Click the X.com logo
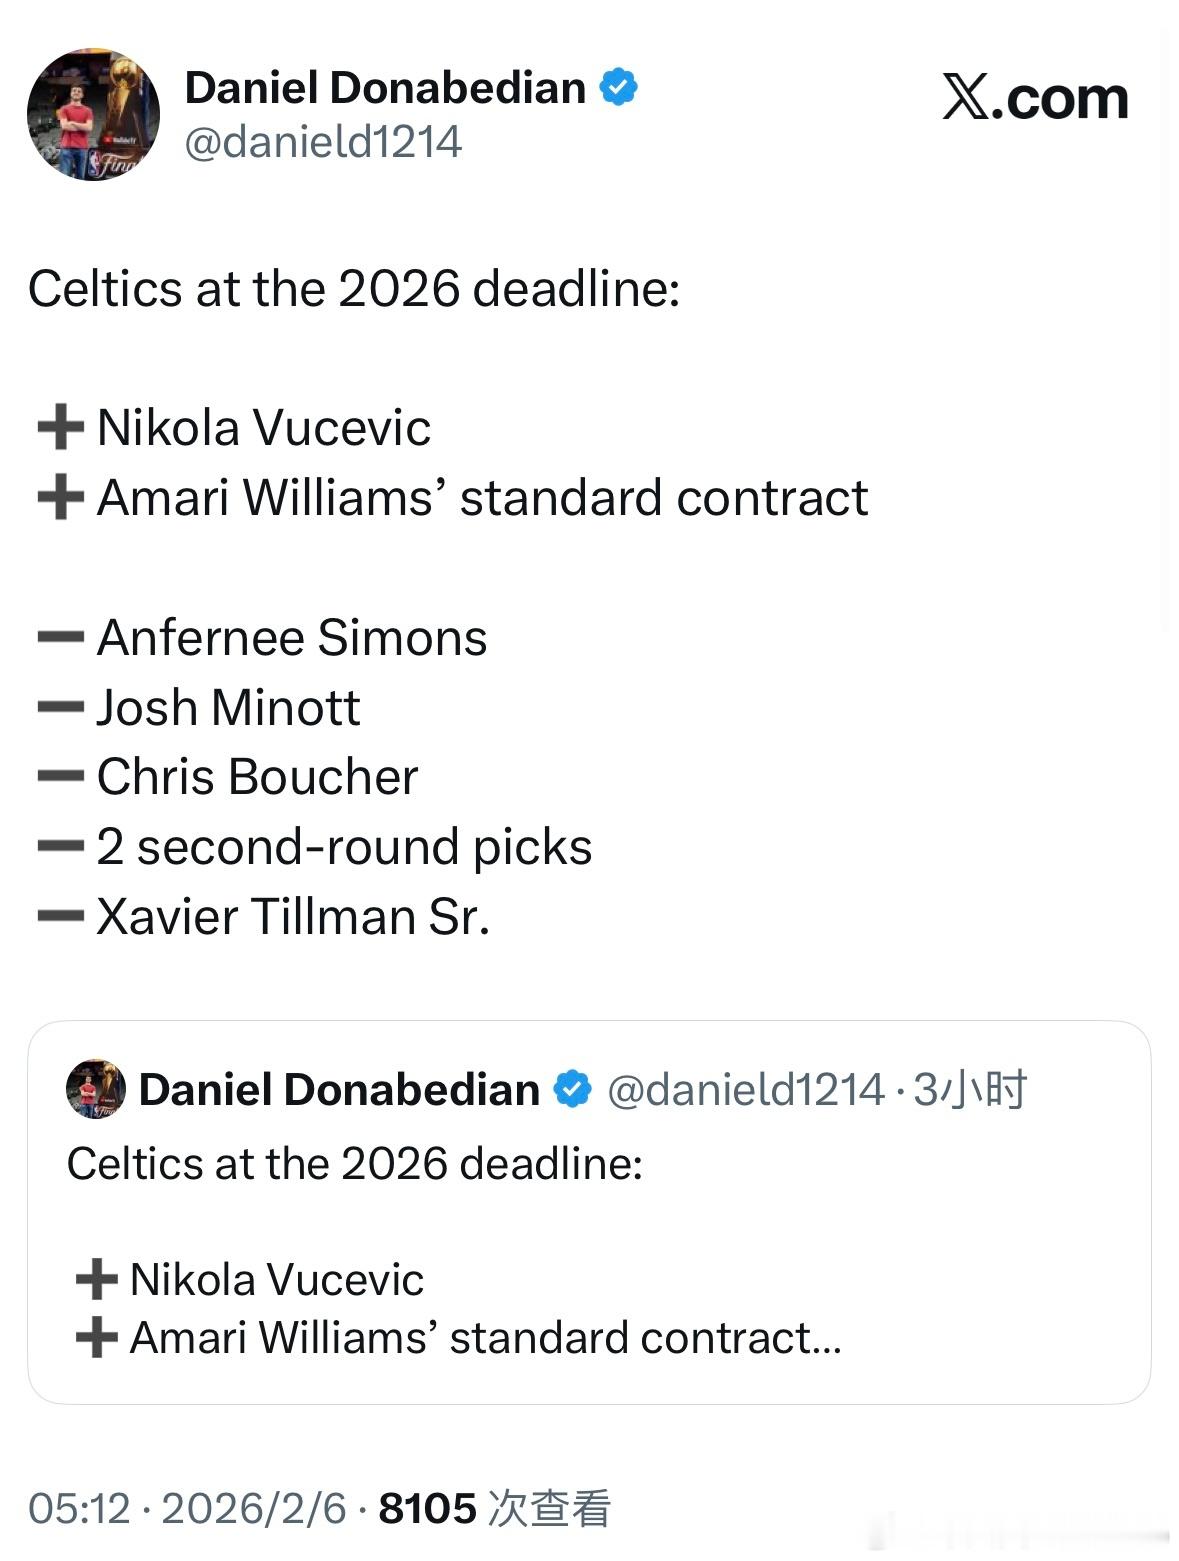The height and width of the screenshot is (1561, 1179). (x=1034, y=99)
